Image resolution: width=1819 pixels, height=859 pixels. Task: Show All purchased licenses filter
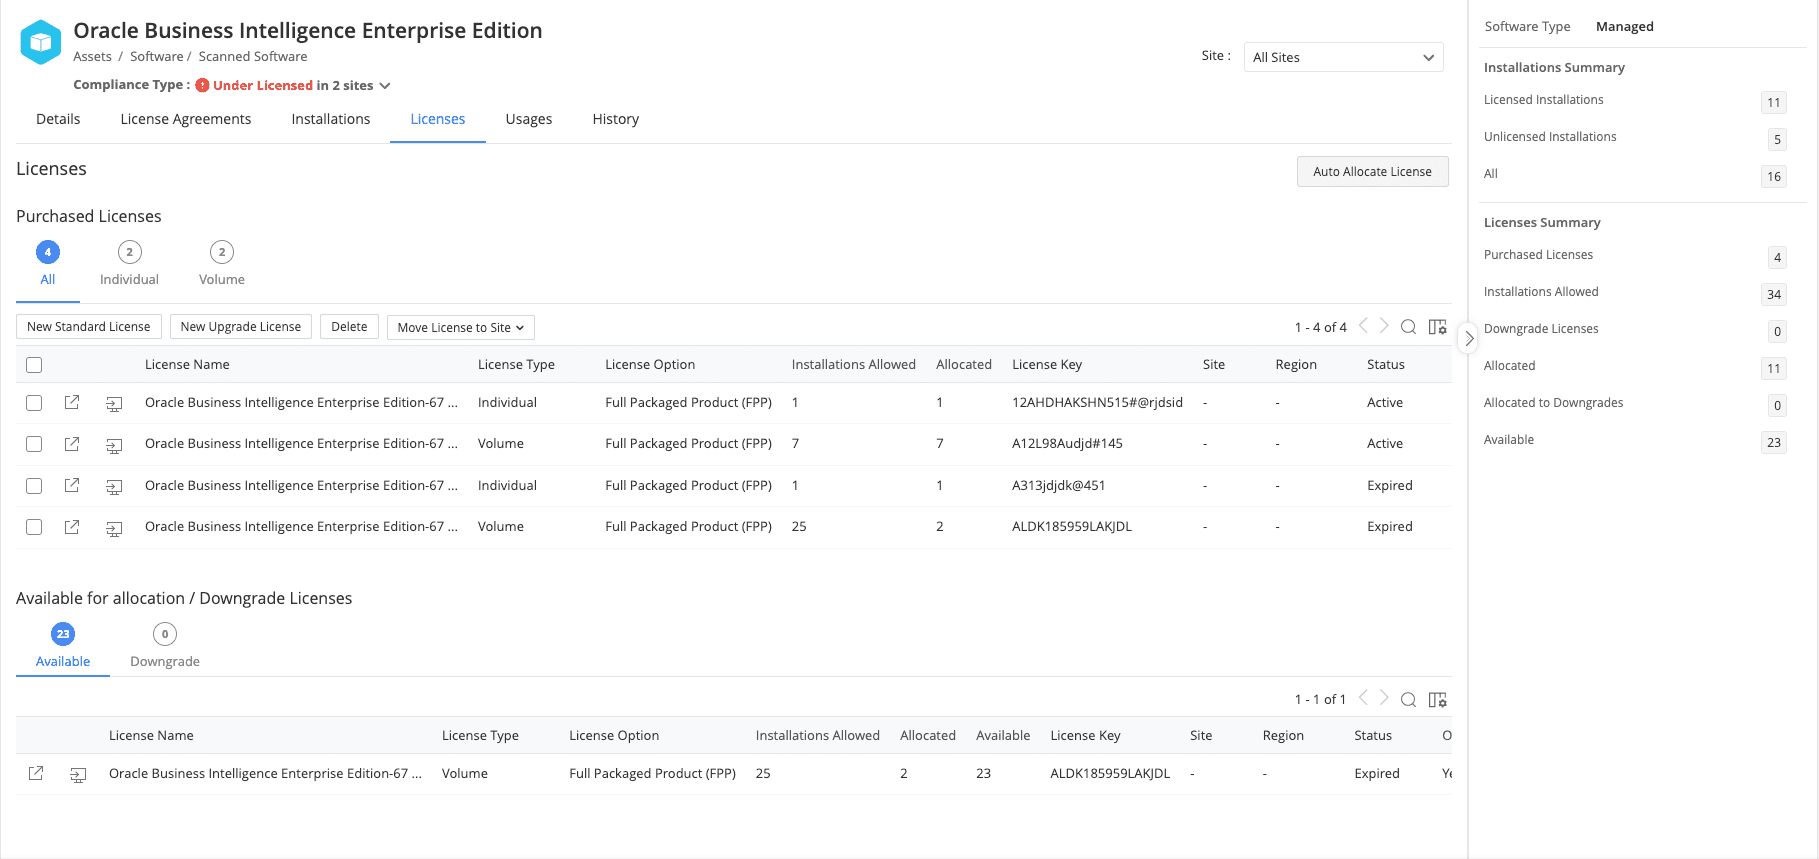point(48,264)
